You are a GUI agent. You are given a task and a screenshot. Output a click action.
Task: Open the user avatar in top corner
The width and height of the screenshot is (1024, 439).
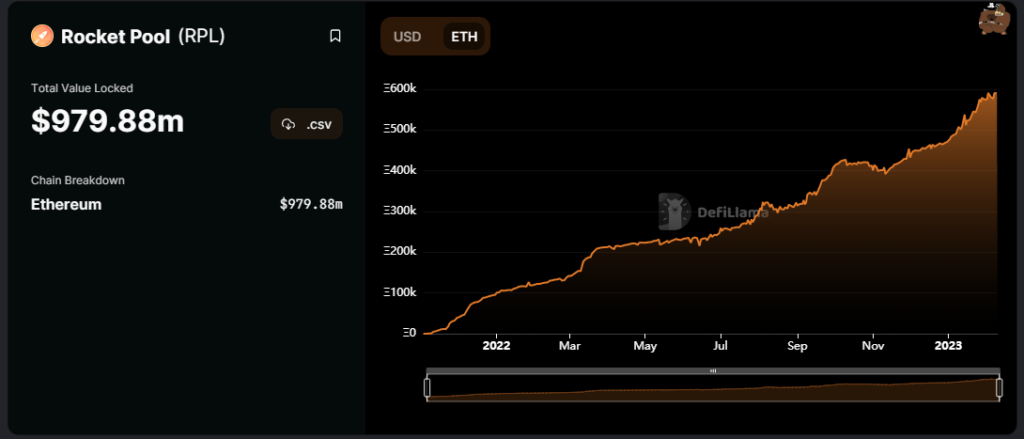992,19
